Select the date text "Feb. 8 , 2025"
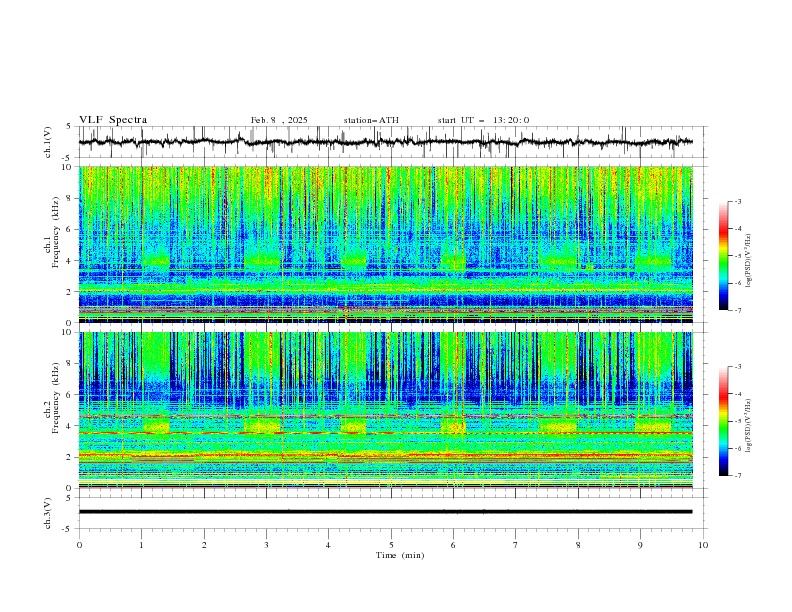Image resolution: width=792 pixels, height=612 pixels. click(279, 120)
